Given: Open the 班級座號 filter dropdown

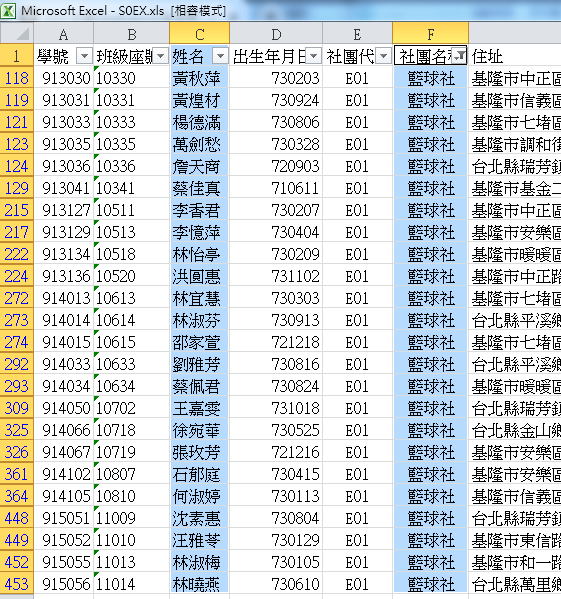Looking at the screenshot, I should 161,57.
